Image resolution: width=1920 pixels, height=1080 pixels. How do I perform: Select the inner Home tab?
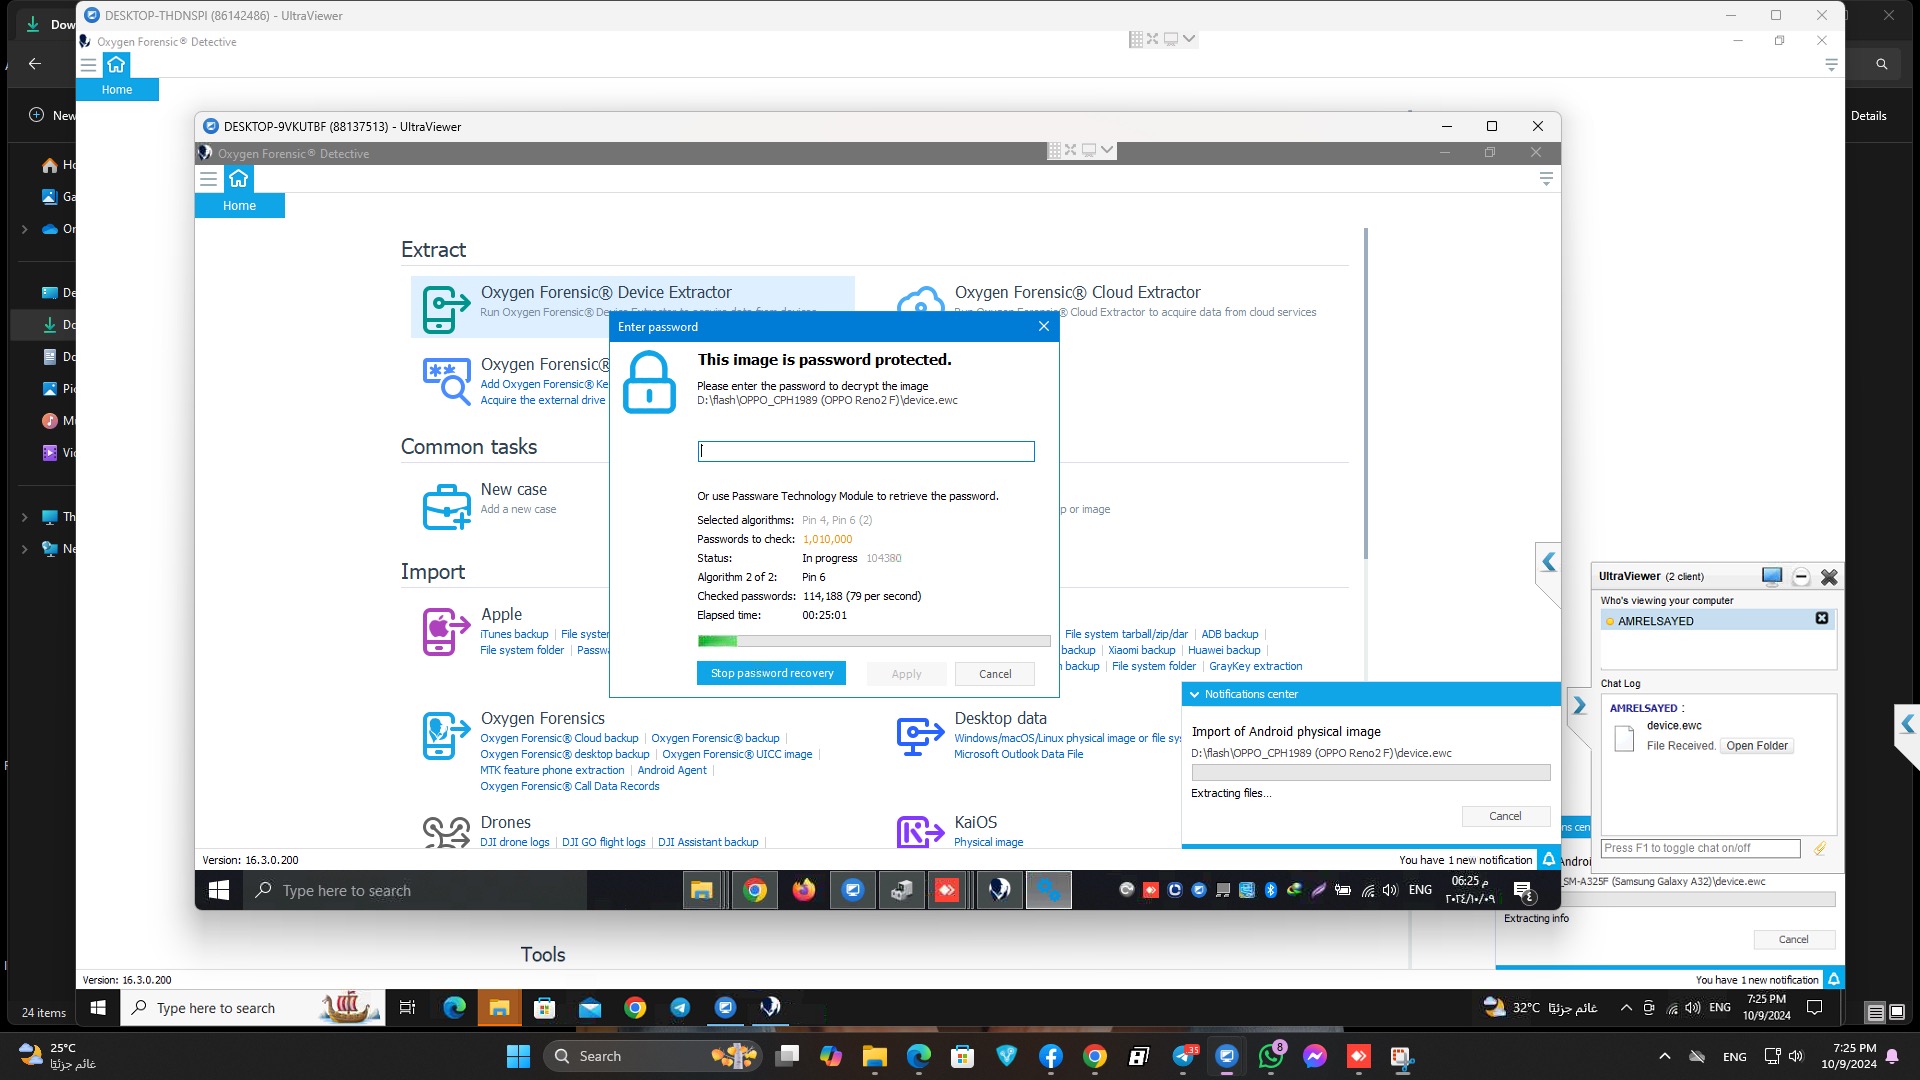[239, 205]
